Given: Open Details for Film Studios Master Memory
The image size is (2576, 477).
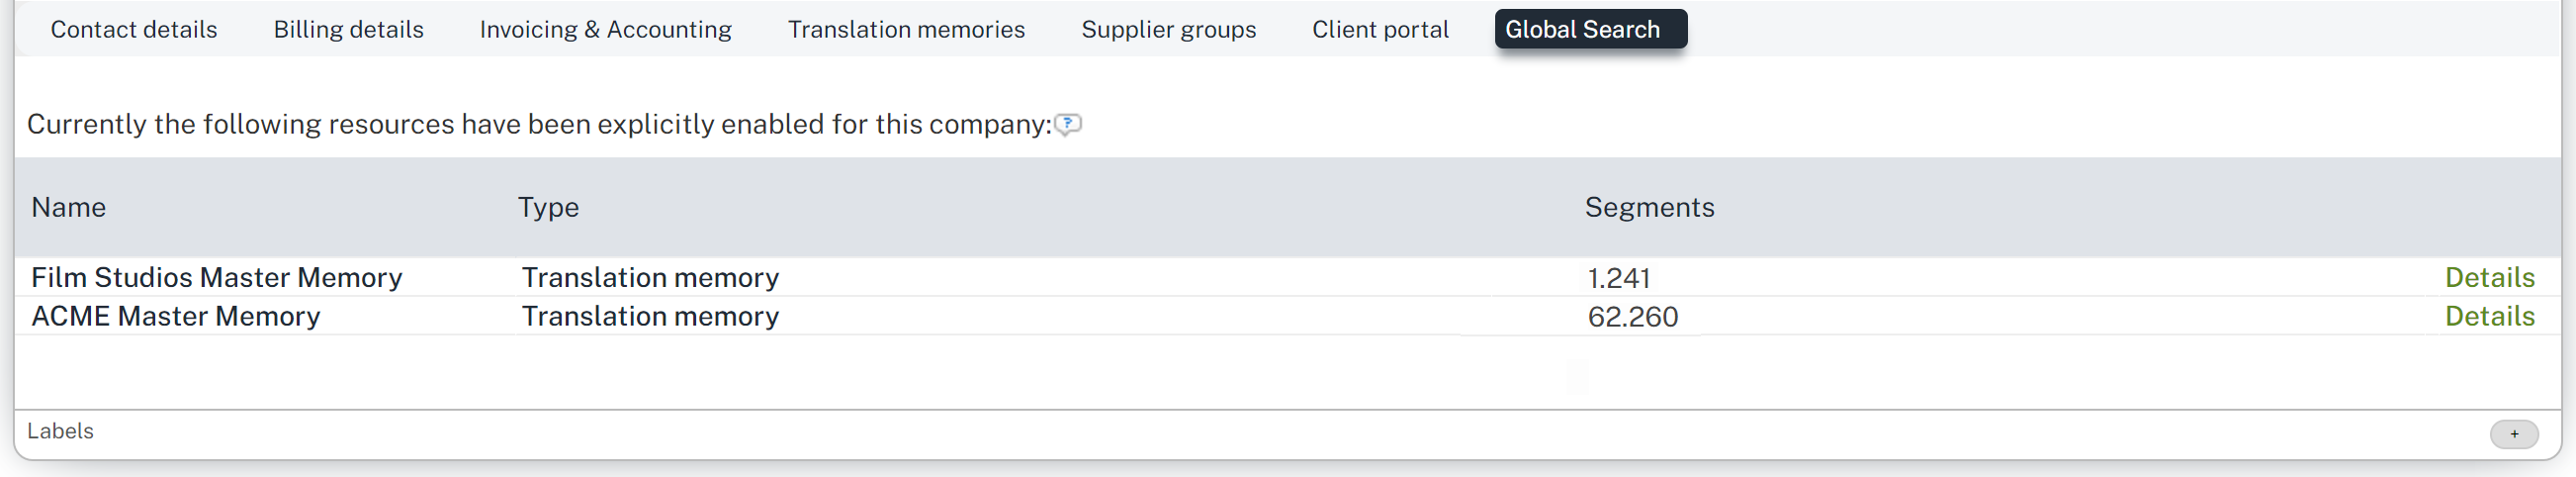Looking at the screenshot, I should [2489, 278].
